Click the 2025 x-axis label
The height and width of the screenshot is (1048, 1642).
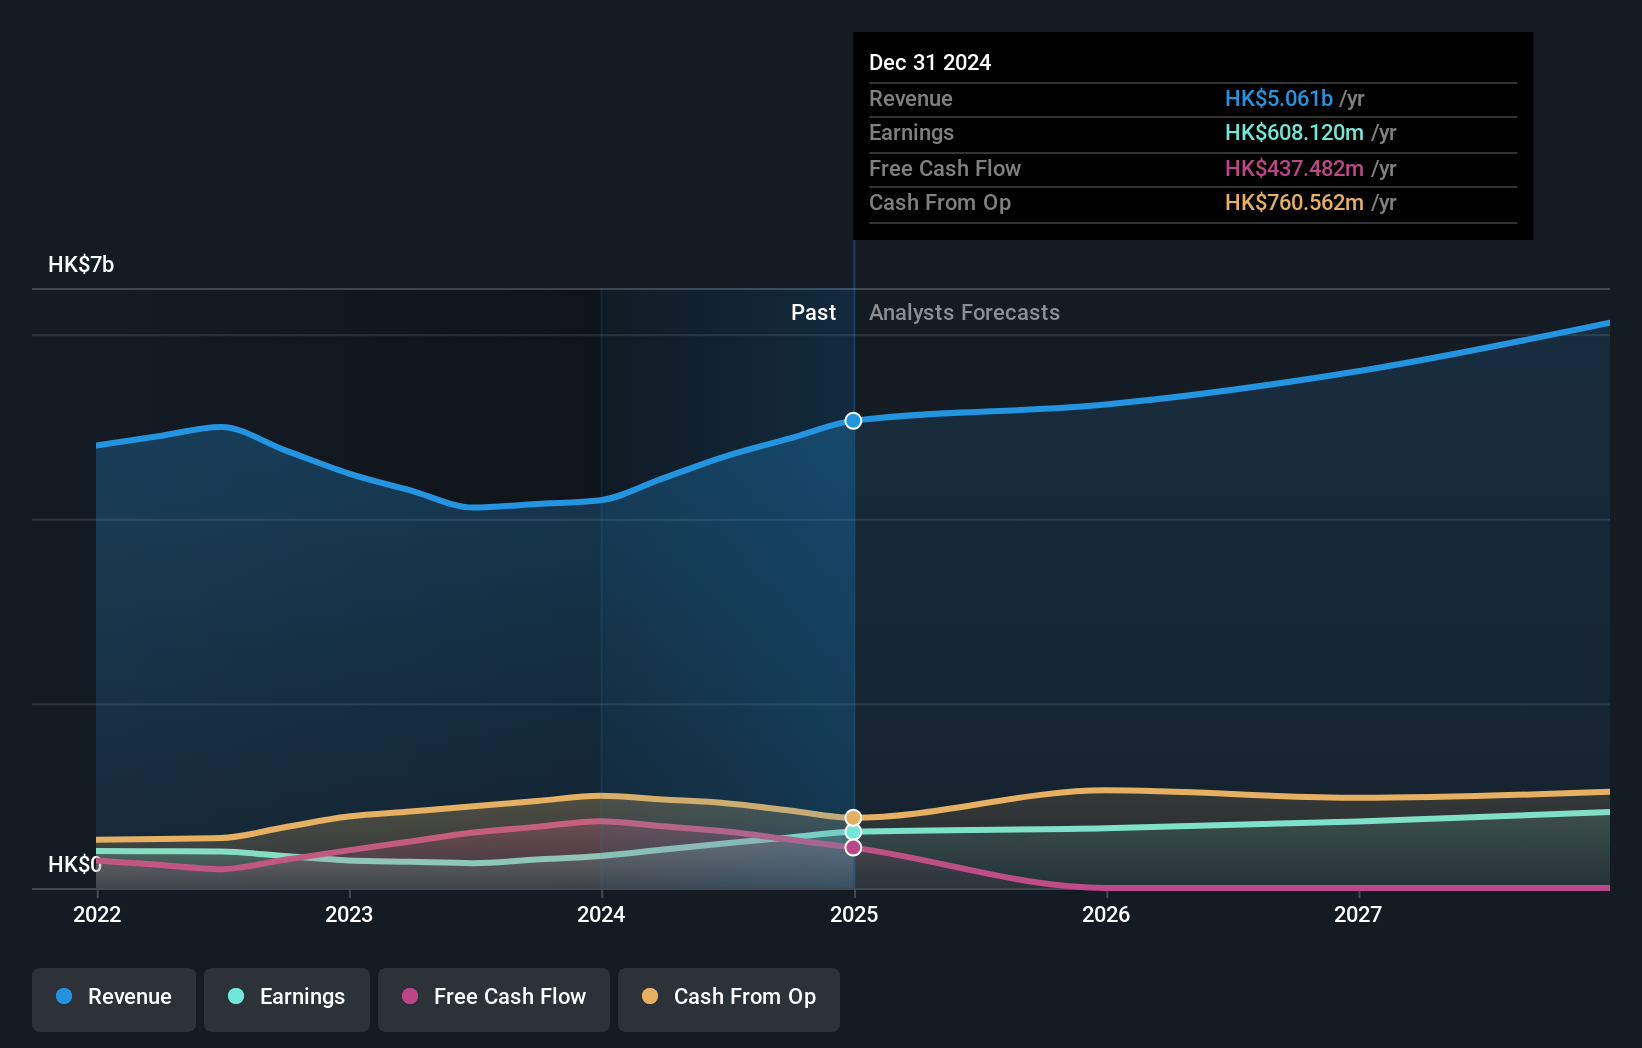(854, 914)
